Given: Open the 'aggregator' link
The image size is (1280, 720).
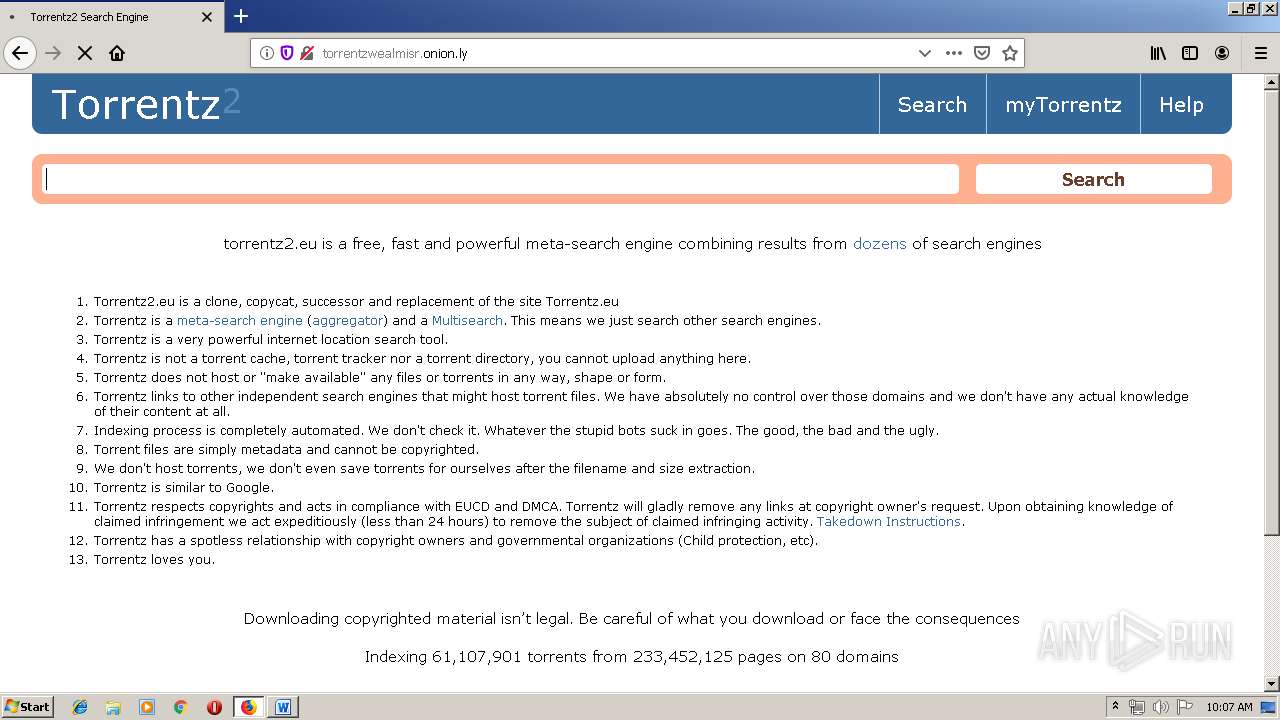Looking at the screenshot, I should click(347, 320).
